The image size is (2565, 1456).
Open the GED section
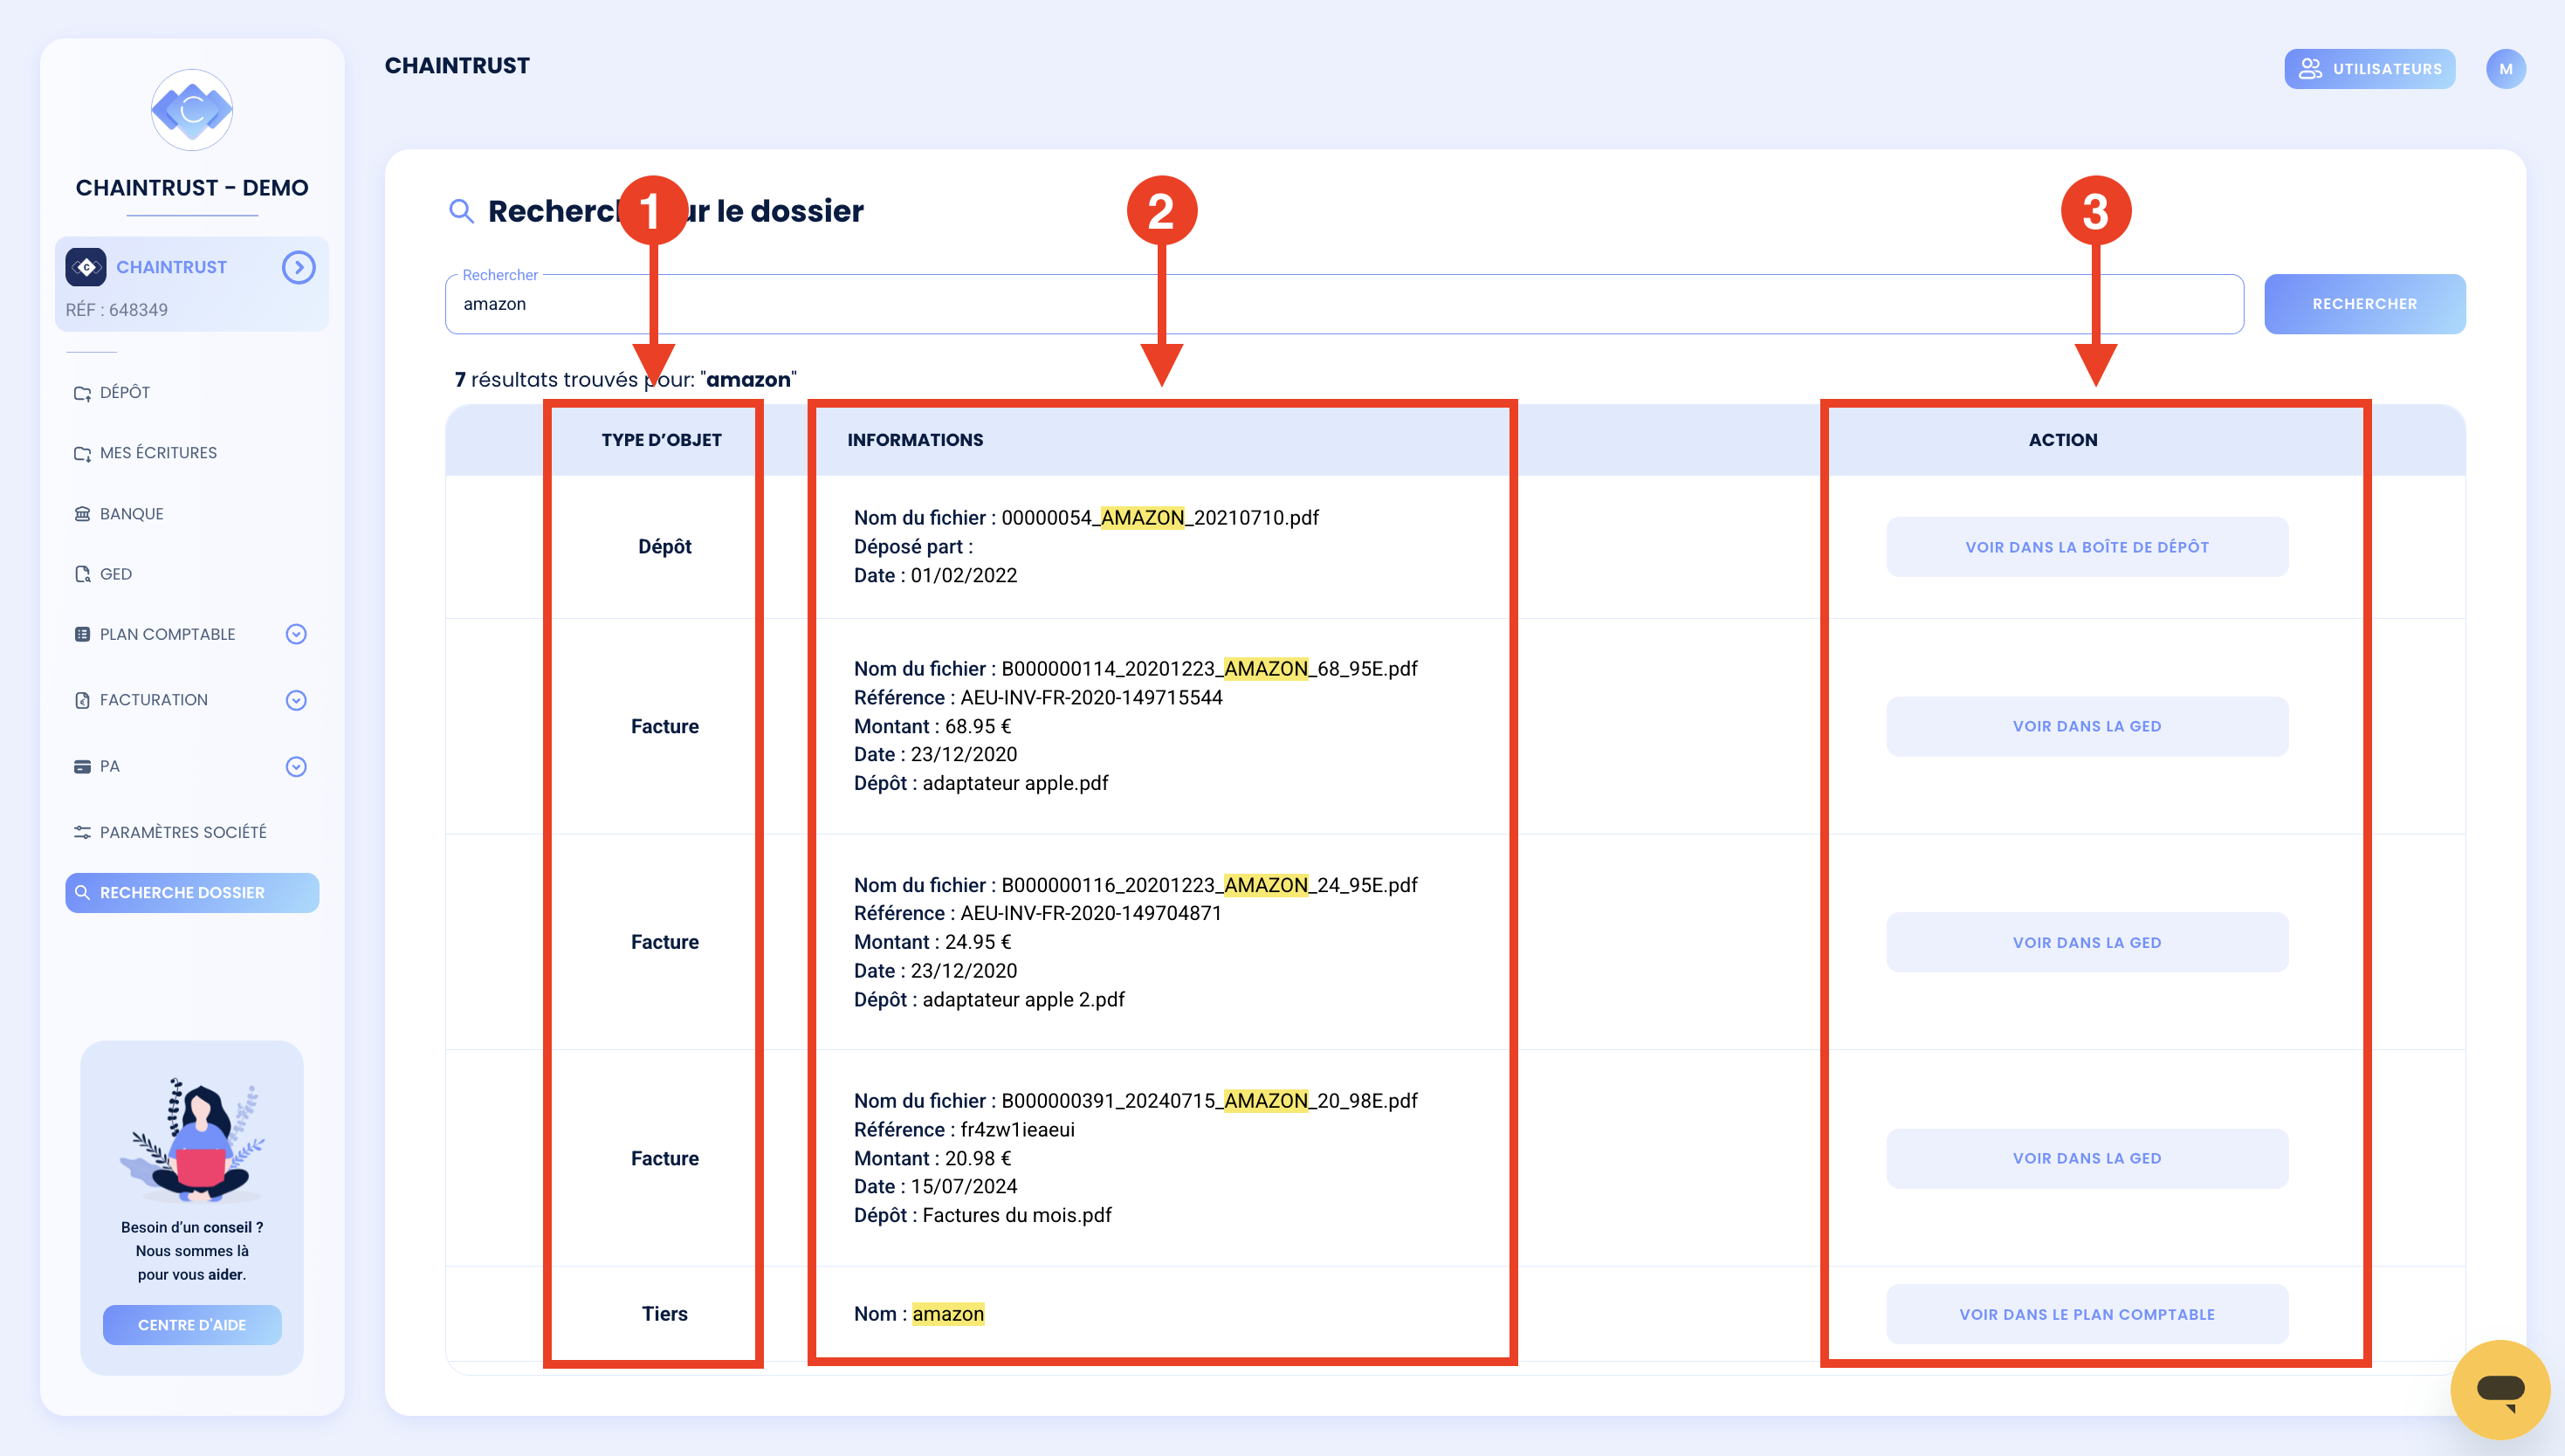click(115, 574)
